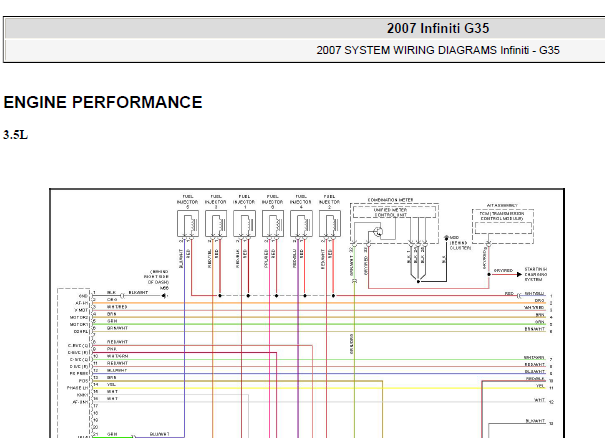Click the 'ENGINE PERFORMANCE' heading
This screenshot has height=438, width=605.
103,102
